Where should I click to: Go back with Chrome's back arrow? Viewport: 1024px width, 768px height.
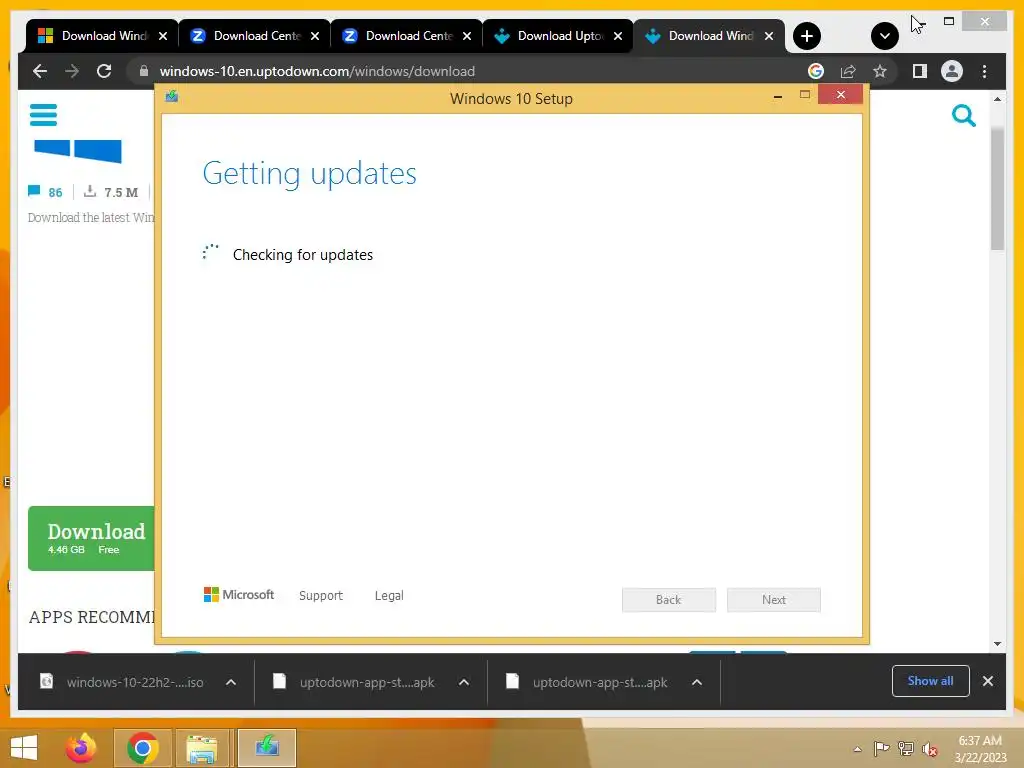pos(40,71)
